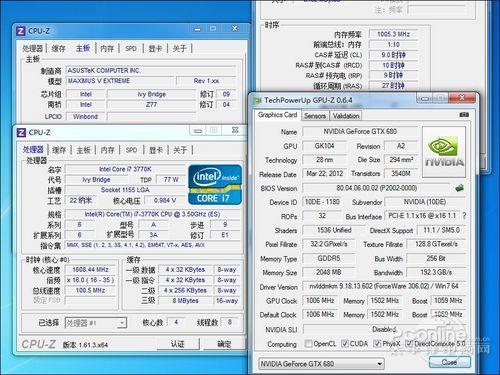Open the 内存 tab in the processor CPU-Z window

(x=108, y=150)
